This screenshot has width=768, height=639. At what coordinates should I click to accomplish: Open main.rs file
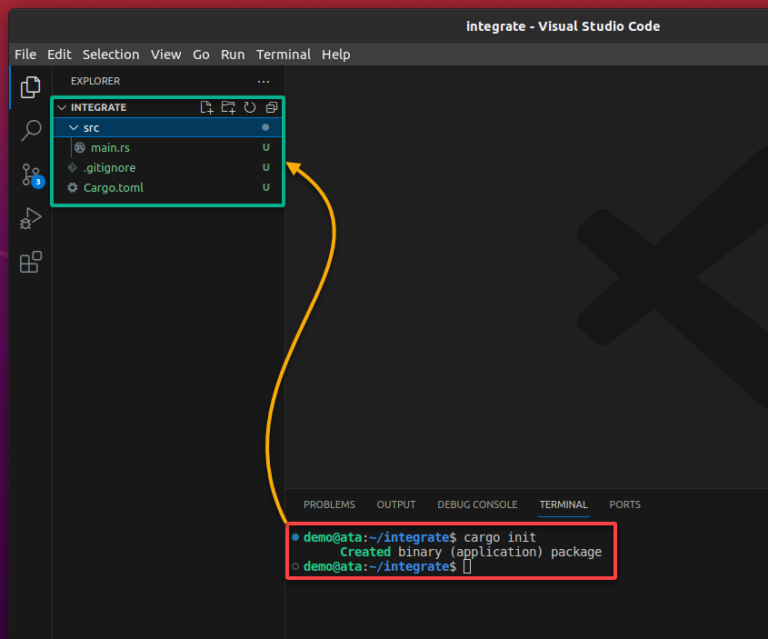tap(110, 148)
